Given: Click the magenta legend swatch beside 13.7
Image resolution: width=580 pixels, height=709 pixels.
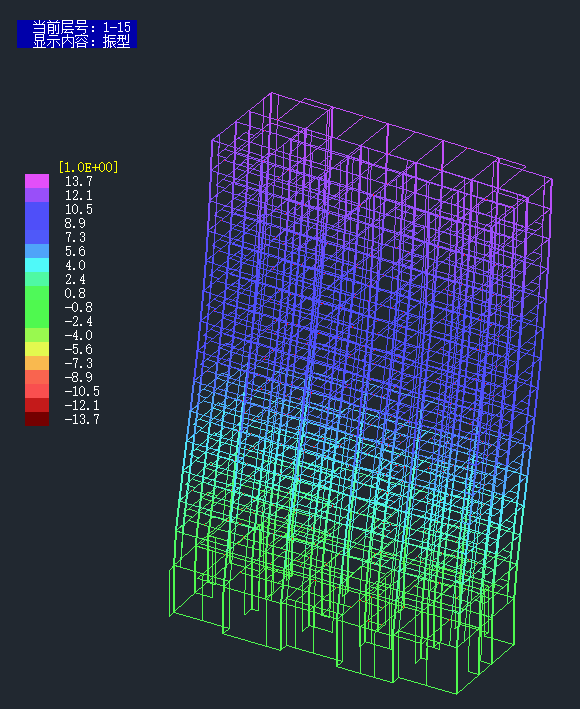Looking at the screenshot, I should tap(37, 181).
